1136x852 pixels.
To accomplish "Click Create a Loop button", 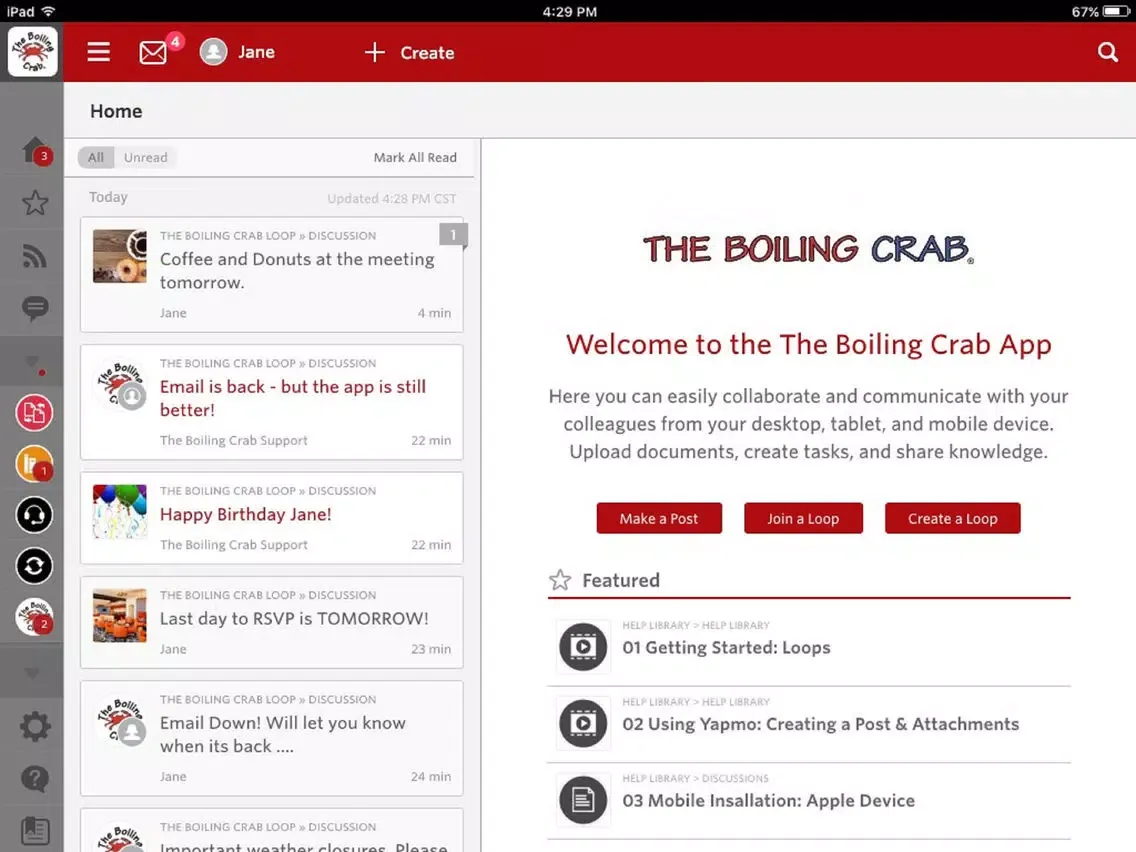I will 953,518.
